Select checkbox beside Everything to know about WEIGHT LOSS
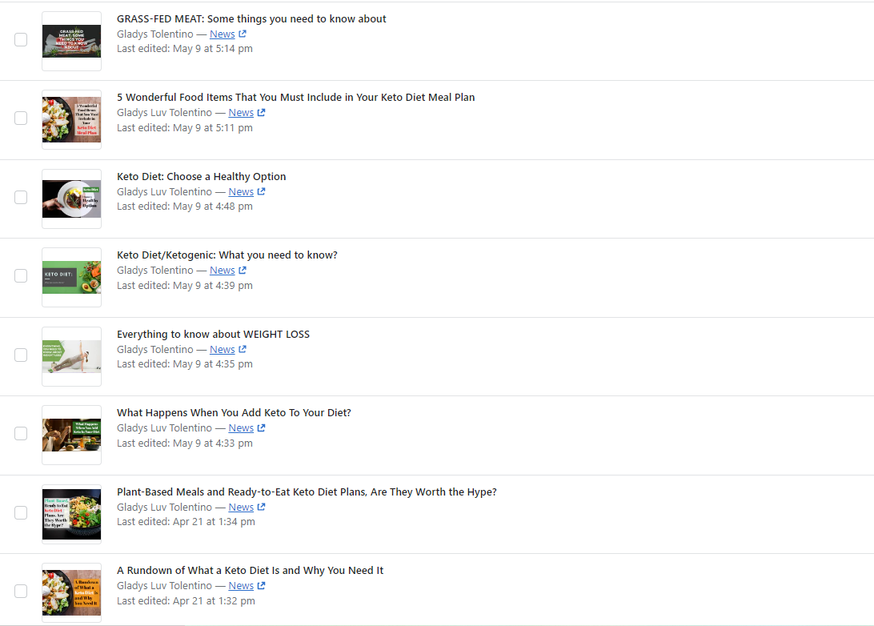Viewport: 874px width, 626px height. pyautogui.click(x=21, y=355)
